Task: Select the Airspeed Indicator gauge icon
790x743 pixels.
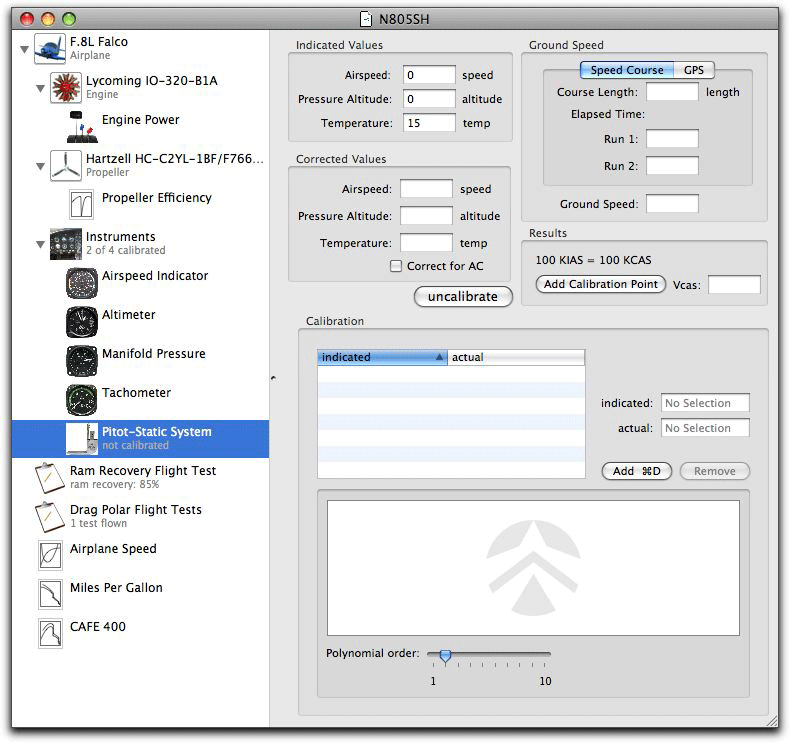Action: tap(82, 283)
